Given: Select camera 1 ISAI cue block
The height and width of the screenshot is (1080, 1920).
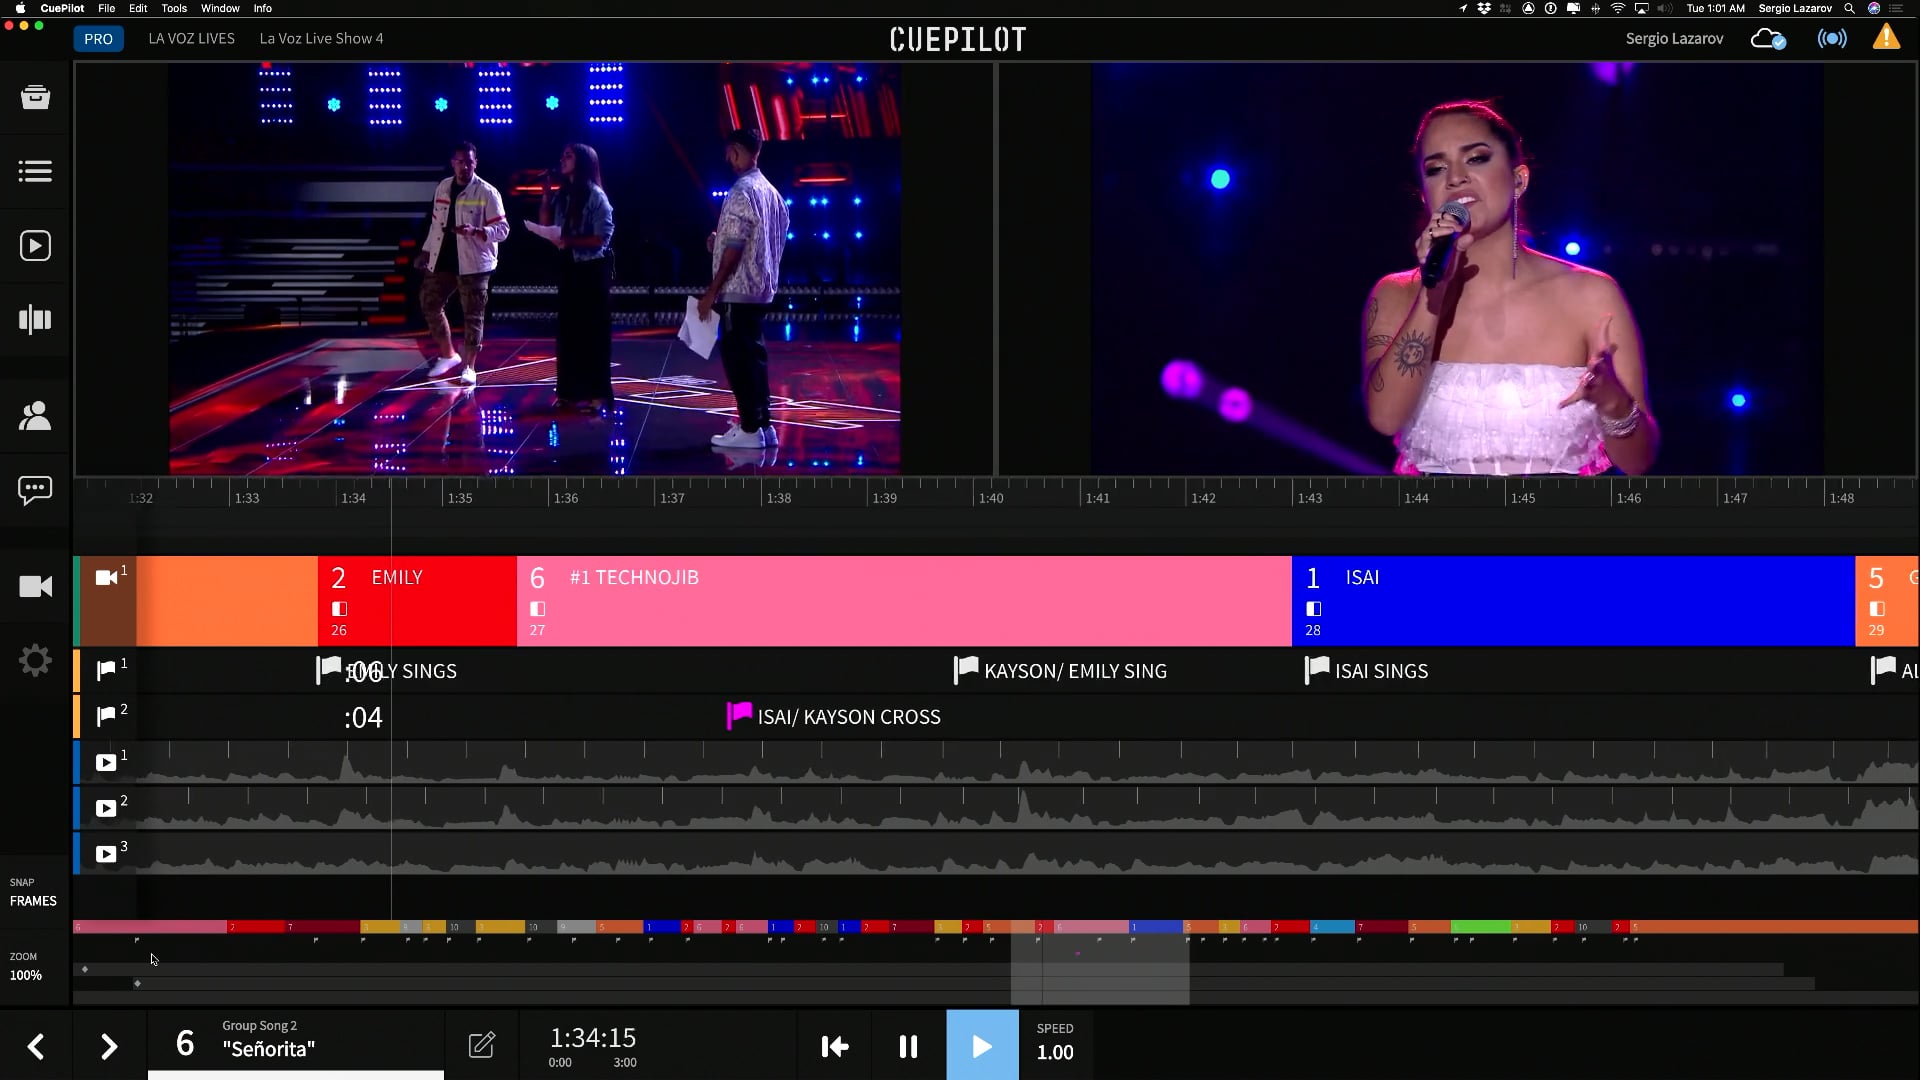Looking at the screenshot, I should (1573, 601).
